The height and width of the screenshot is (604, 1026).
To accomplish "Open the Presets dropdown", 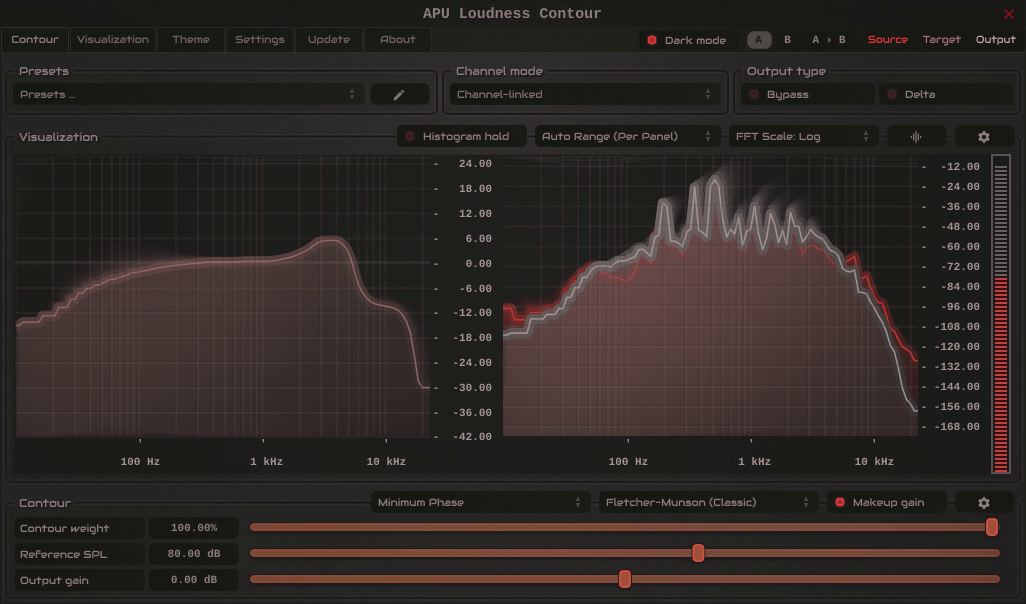I will (x=188, y=94).
